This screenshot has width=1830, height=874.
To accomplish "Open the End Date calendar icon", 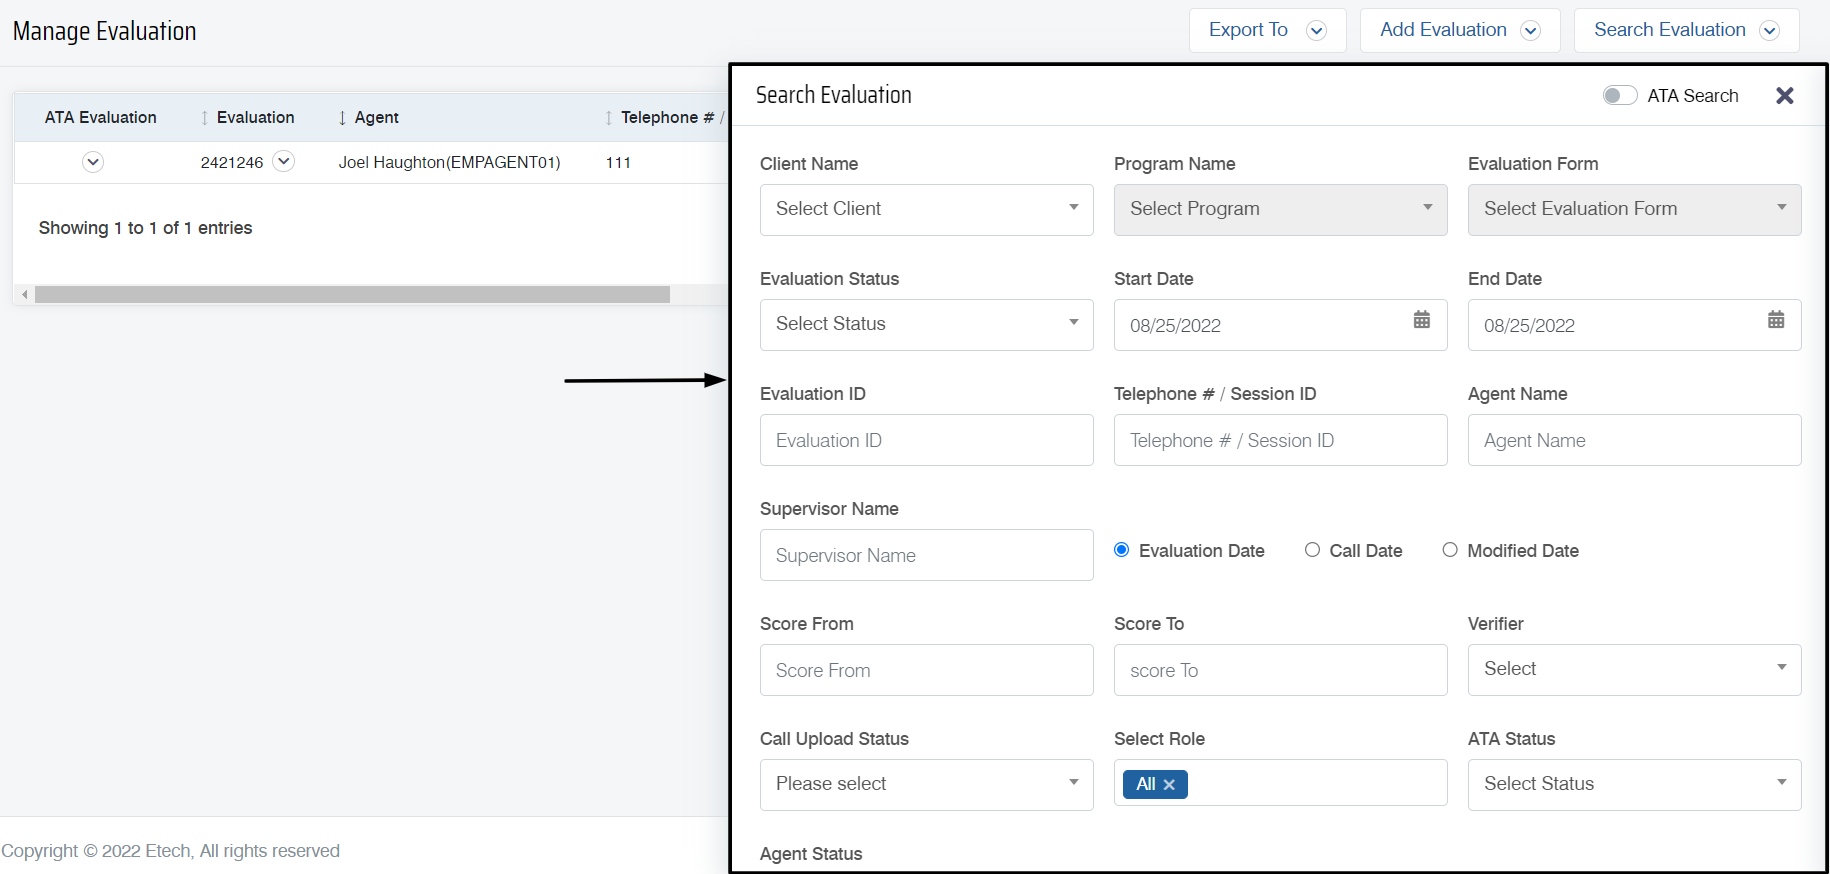I will point(1775,320).
